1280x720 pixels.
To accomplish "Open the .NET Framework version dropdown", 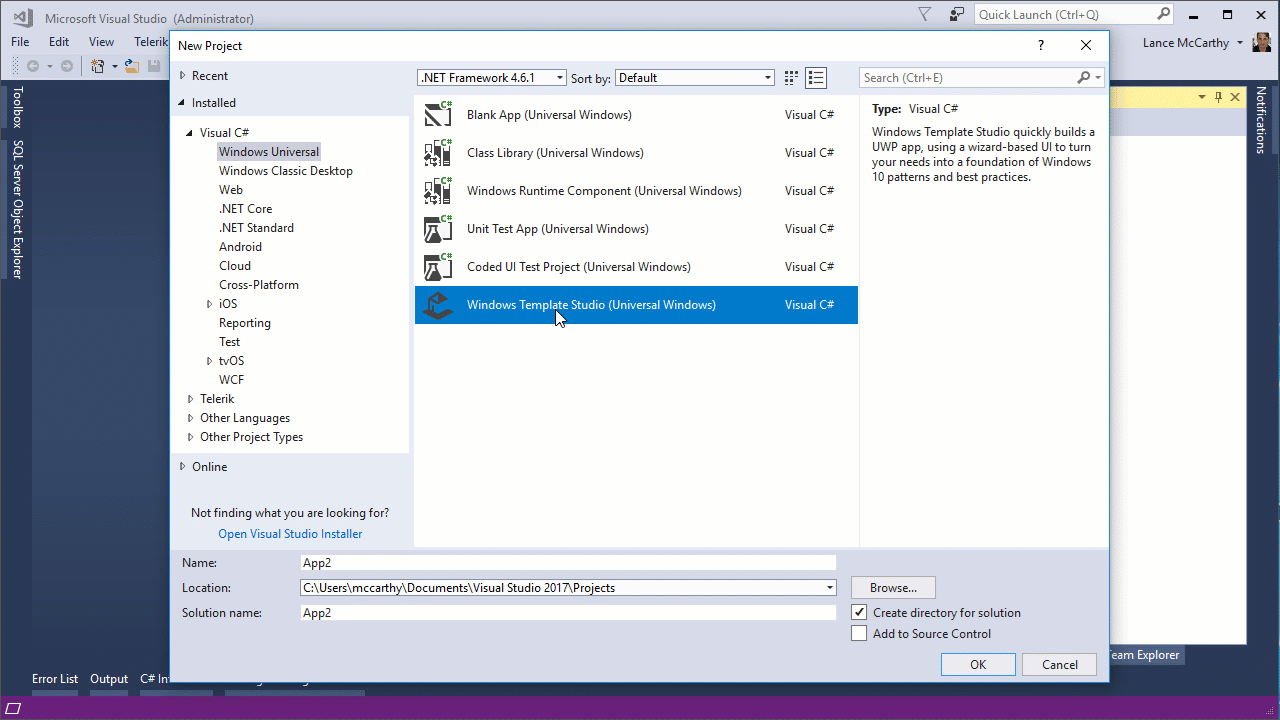I will [x=492, y=78].
